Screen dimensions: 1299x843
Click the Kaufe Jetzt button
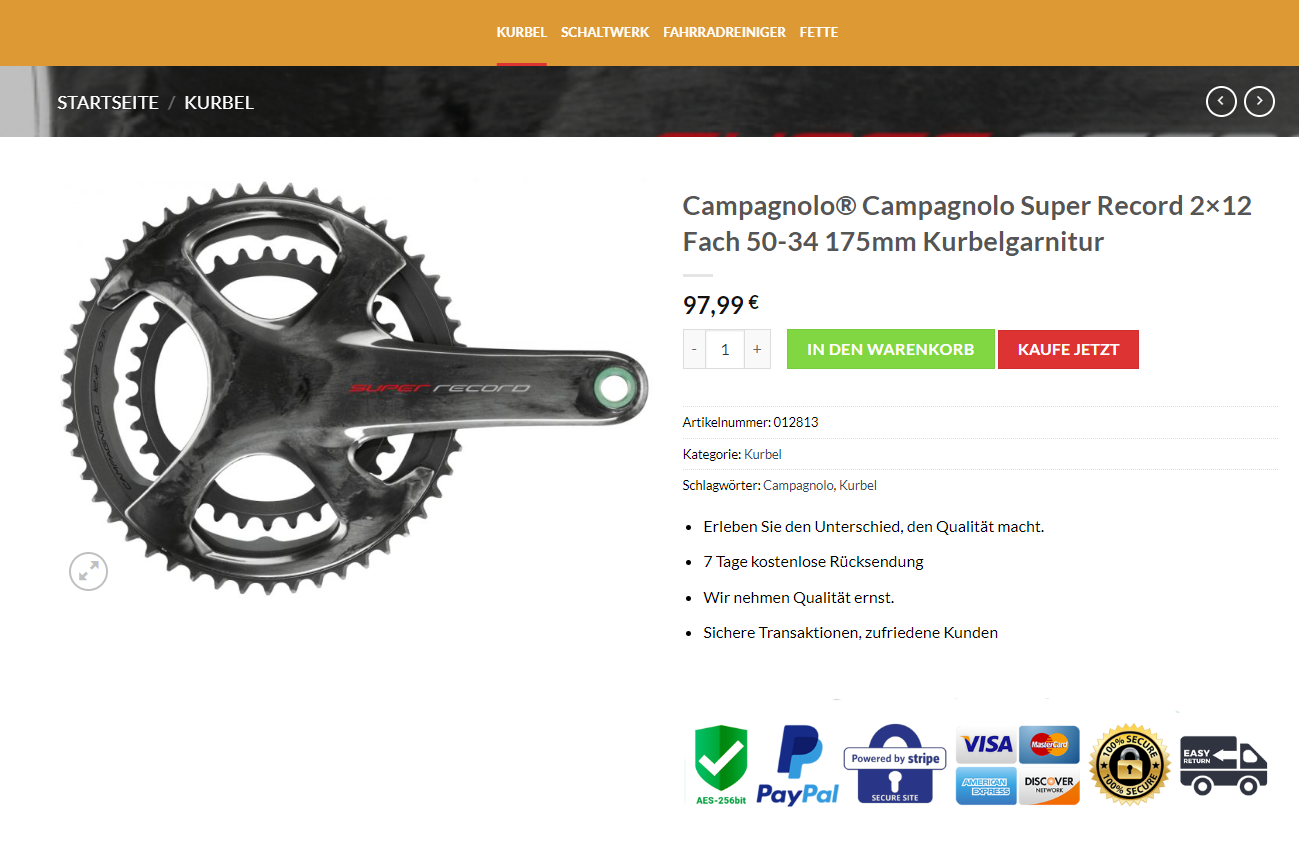click(x=1068, y=349)
